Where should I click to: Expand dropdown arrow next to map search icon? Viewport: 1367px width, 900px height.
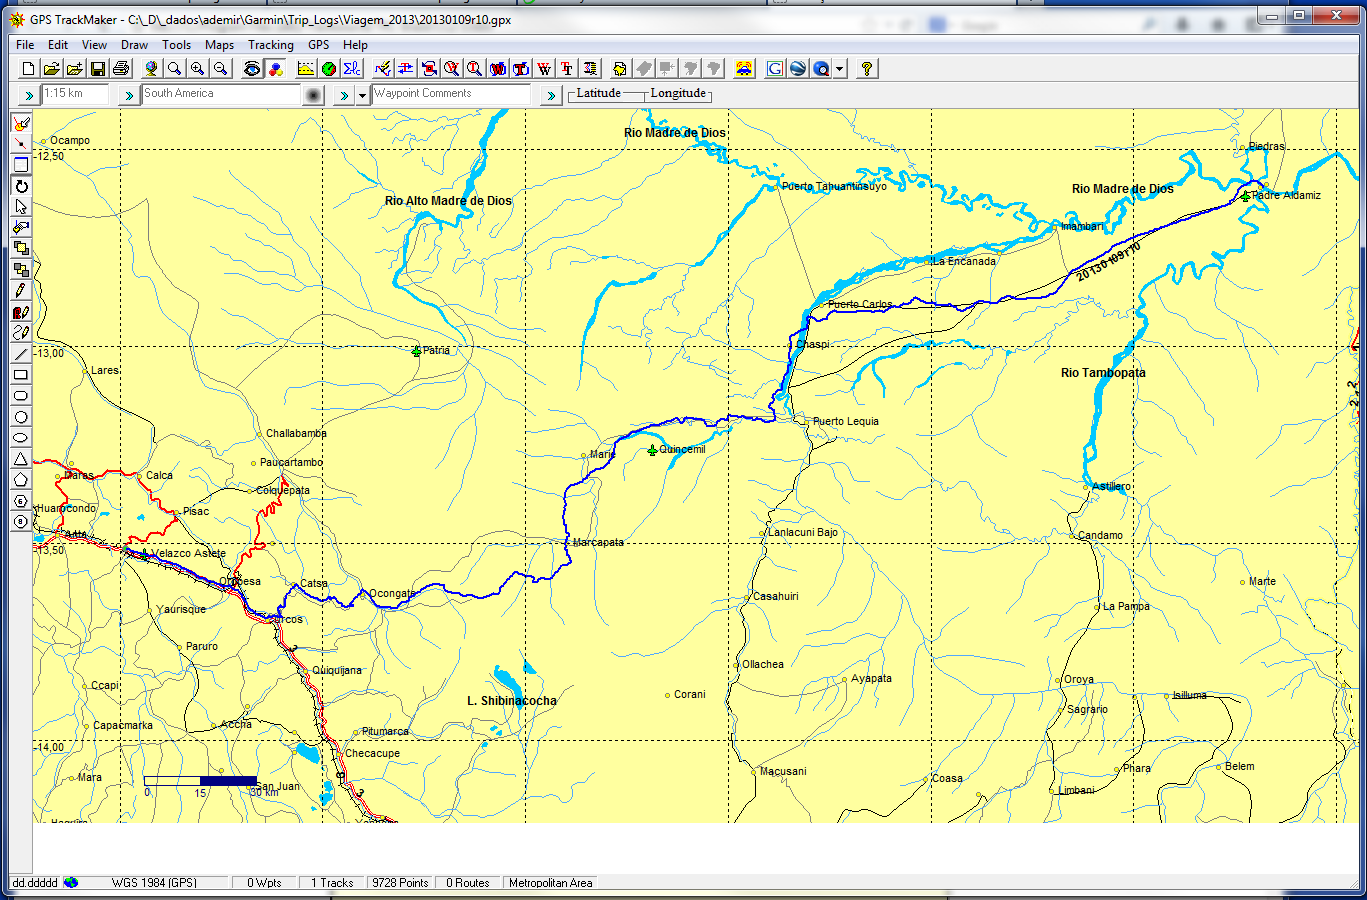click(x=840, y=69)
